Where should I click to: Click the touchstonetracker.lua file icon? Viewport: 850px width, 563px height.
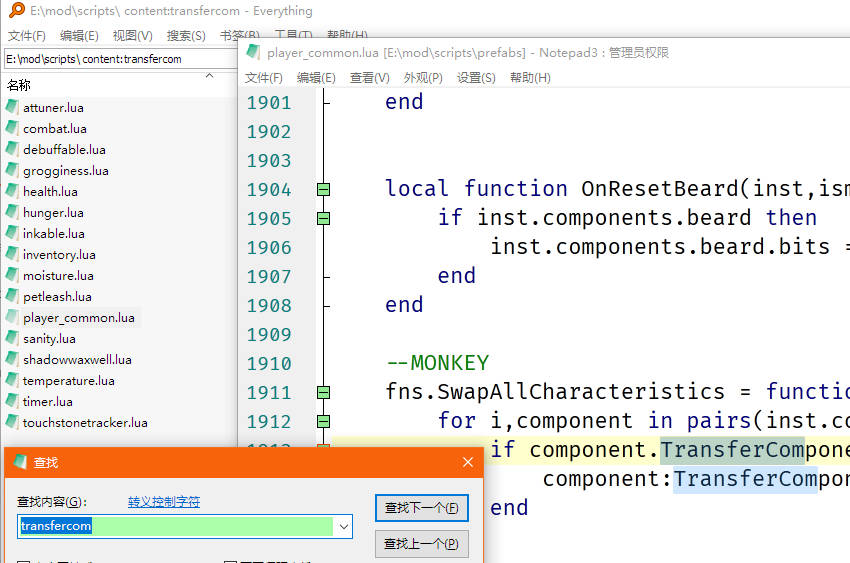(12, 423)
